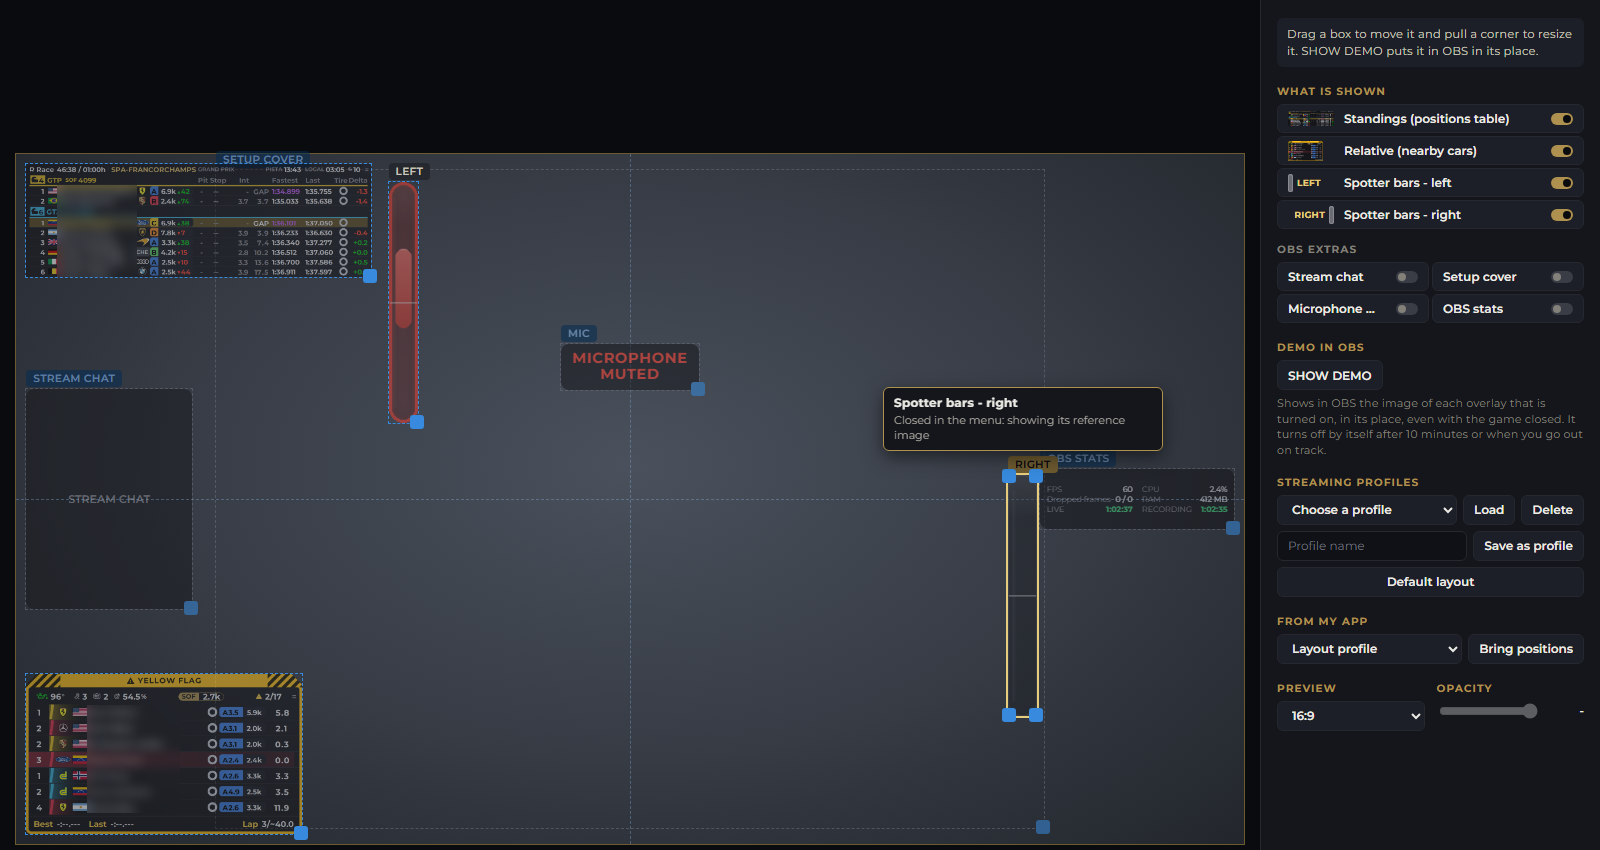Screen dimensions: 1600x850
Task: Click the RIGHT badge beside Spotter bars - right
Action: pos(1313,215)
